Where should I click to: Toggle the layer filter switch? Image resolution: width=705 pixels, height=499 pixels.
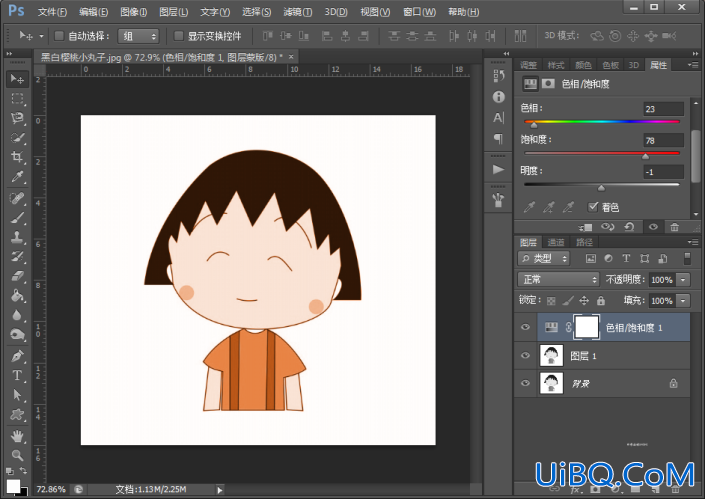click(x=687, y=258)
